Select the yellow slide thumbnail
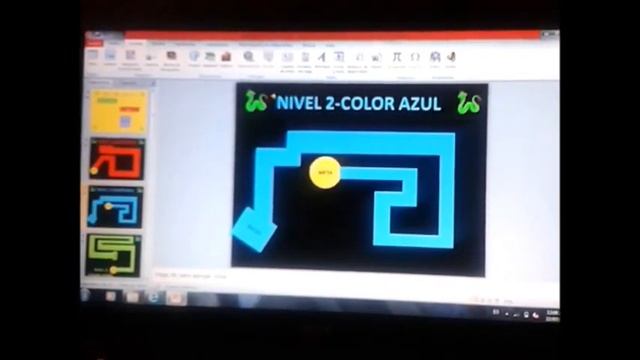 [x=118, y=112]
